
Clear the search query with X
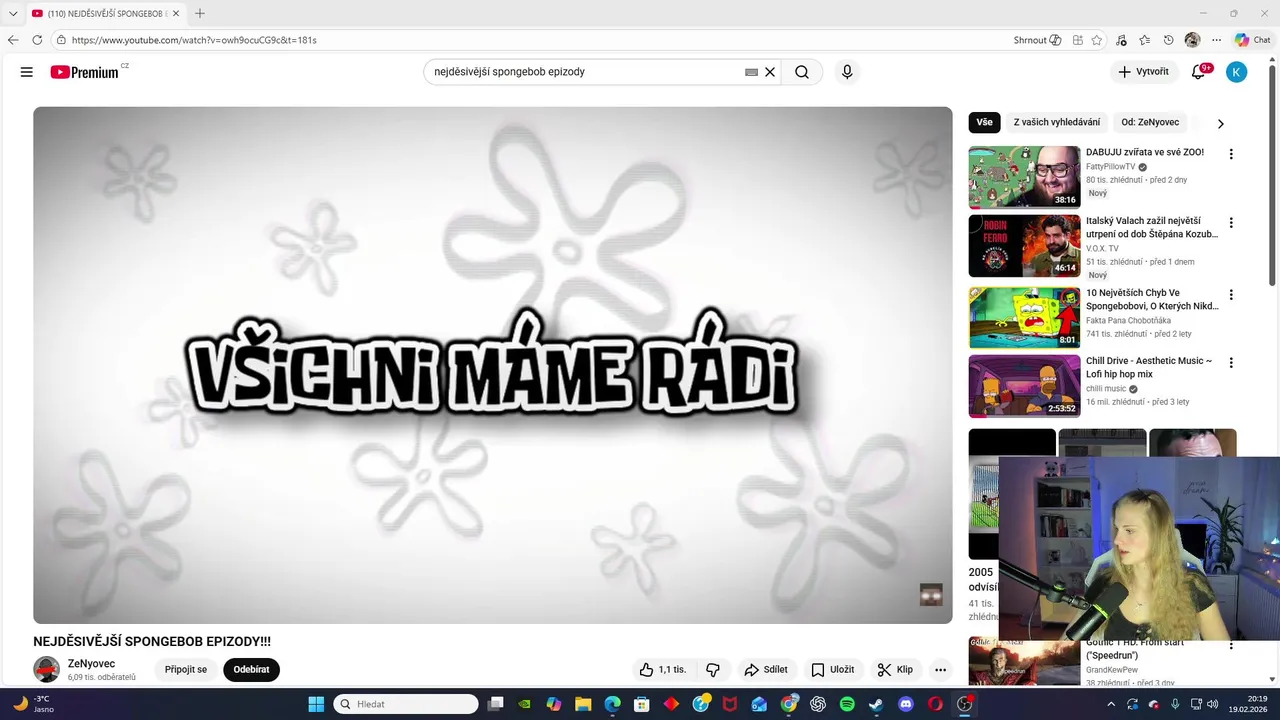tap(770, 72)
